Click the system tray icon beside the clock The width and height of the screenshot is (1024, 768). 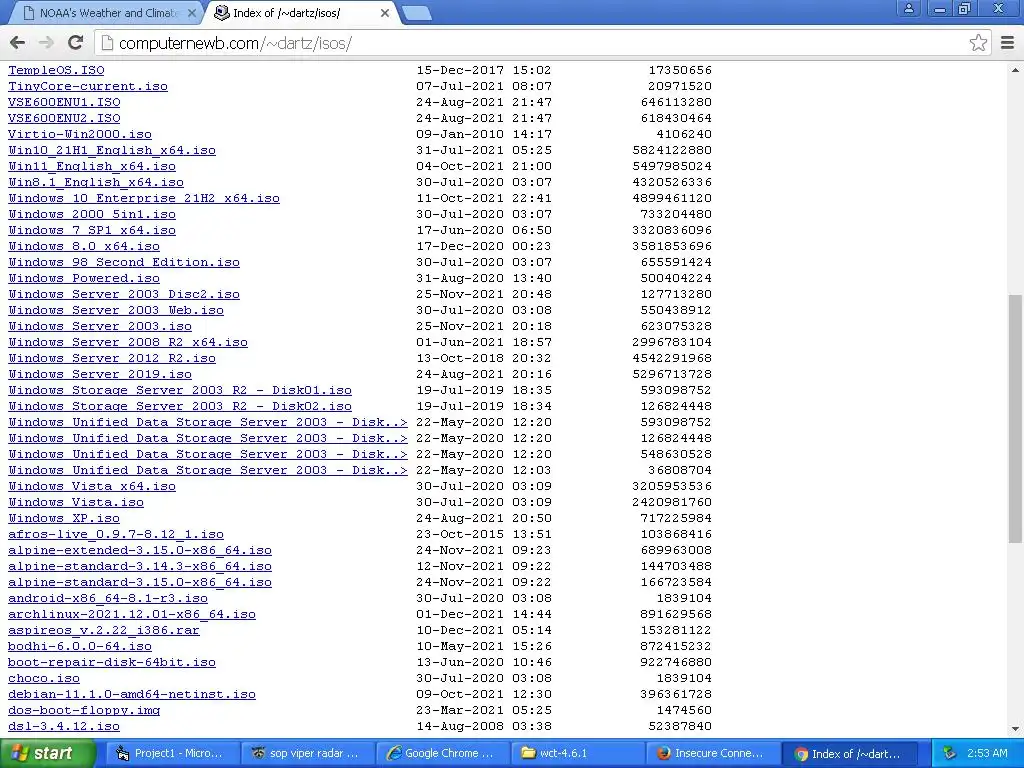(x=950, y=753)
